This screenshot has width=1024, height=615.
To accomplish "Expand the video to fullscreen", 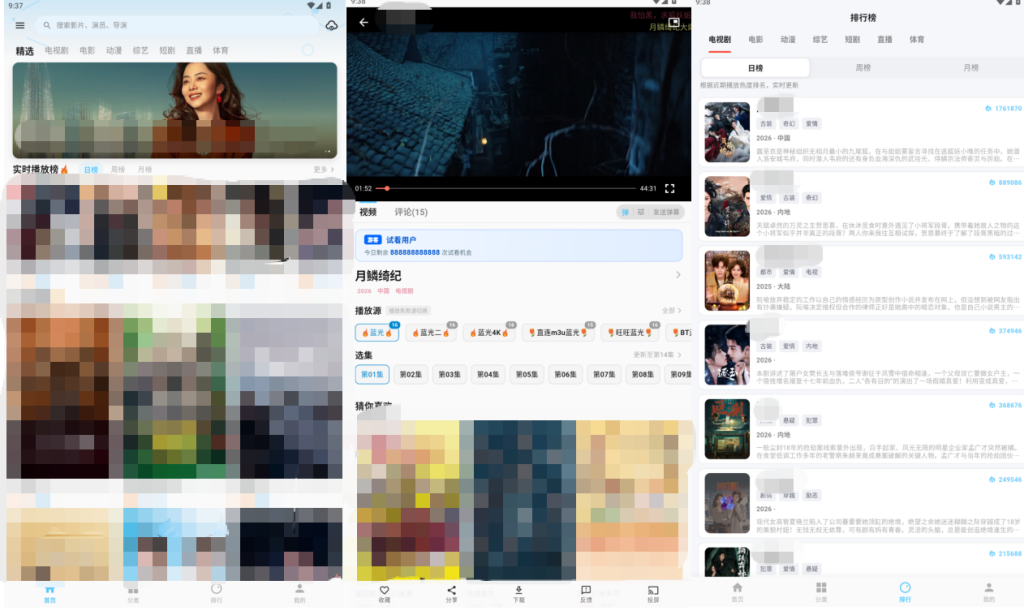I will [x=670, y=188].
